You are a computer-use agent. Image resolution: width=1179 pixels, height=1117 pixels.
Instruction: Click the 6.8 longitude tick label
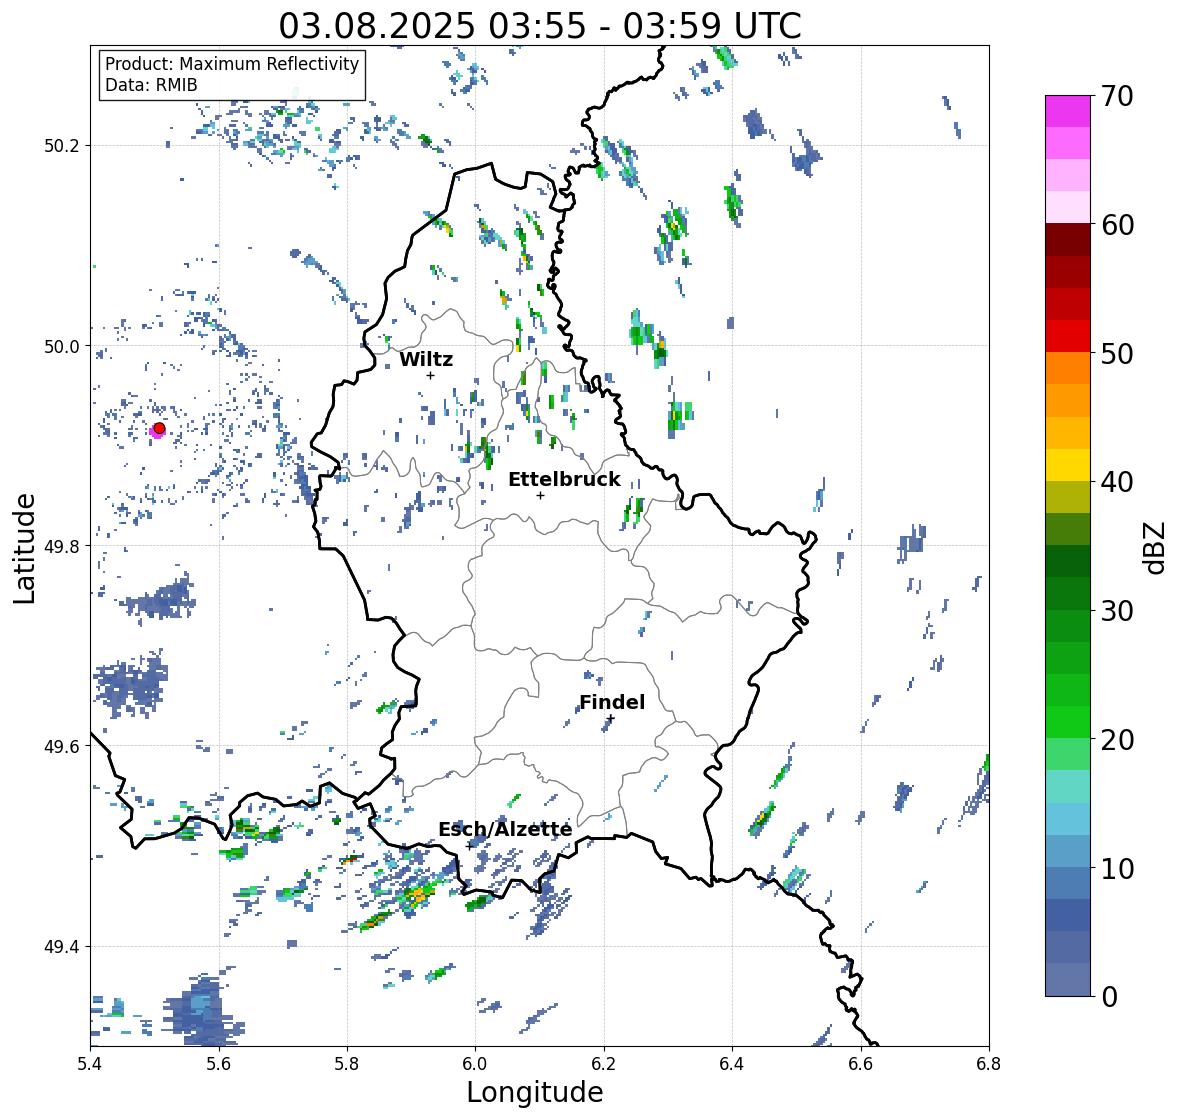(x=989, y=1064)
